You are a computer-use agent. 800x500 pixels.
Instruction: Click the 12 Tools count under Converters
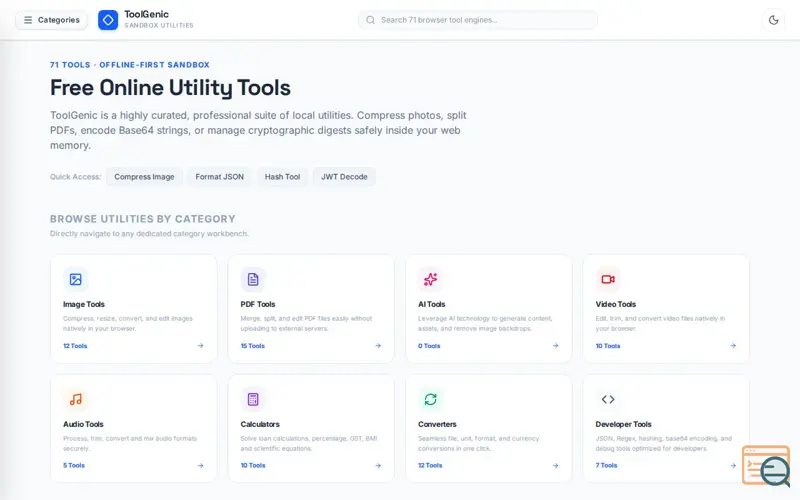[430, 465]
